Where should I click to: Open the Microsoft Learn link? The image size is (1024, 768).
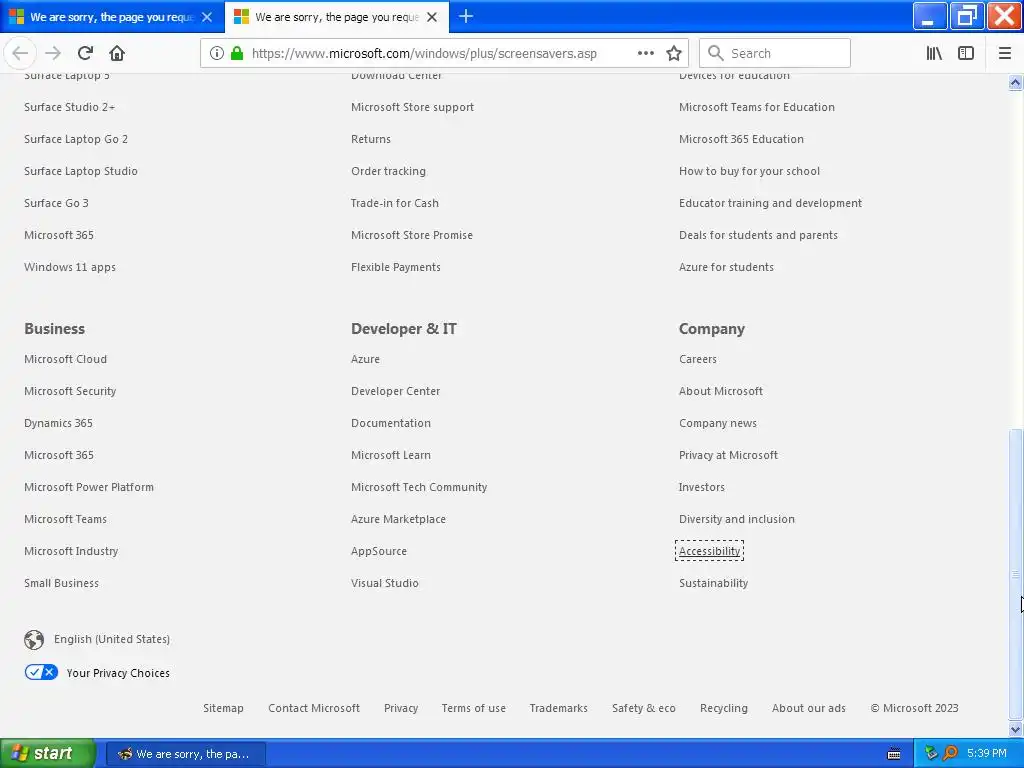[391, 455]
